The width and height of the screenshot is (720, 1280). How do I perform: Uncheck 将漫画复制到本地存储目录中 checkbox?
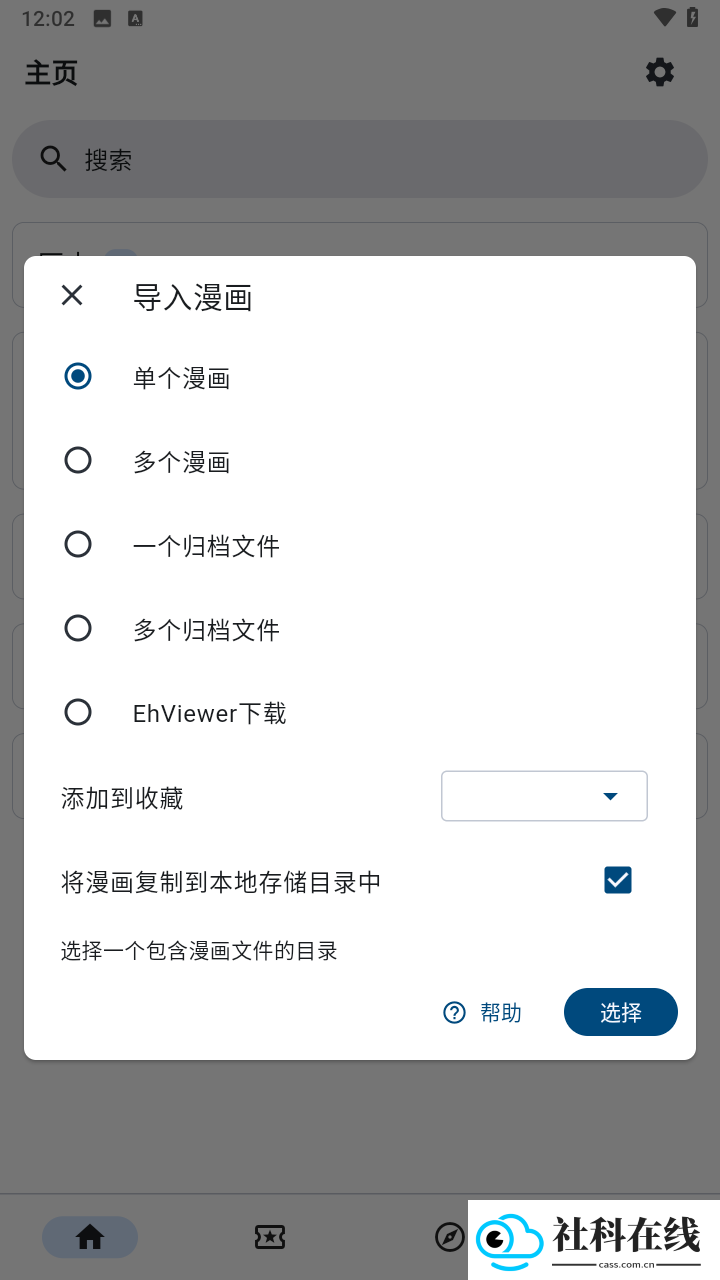pos(618,880)
